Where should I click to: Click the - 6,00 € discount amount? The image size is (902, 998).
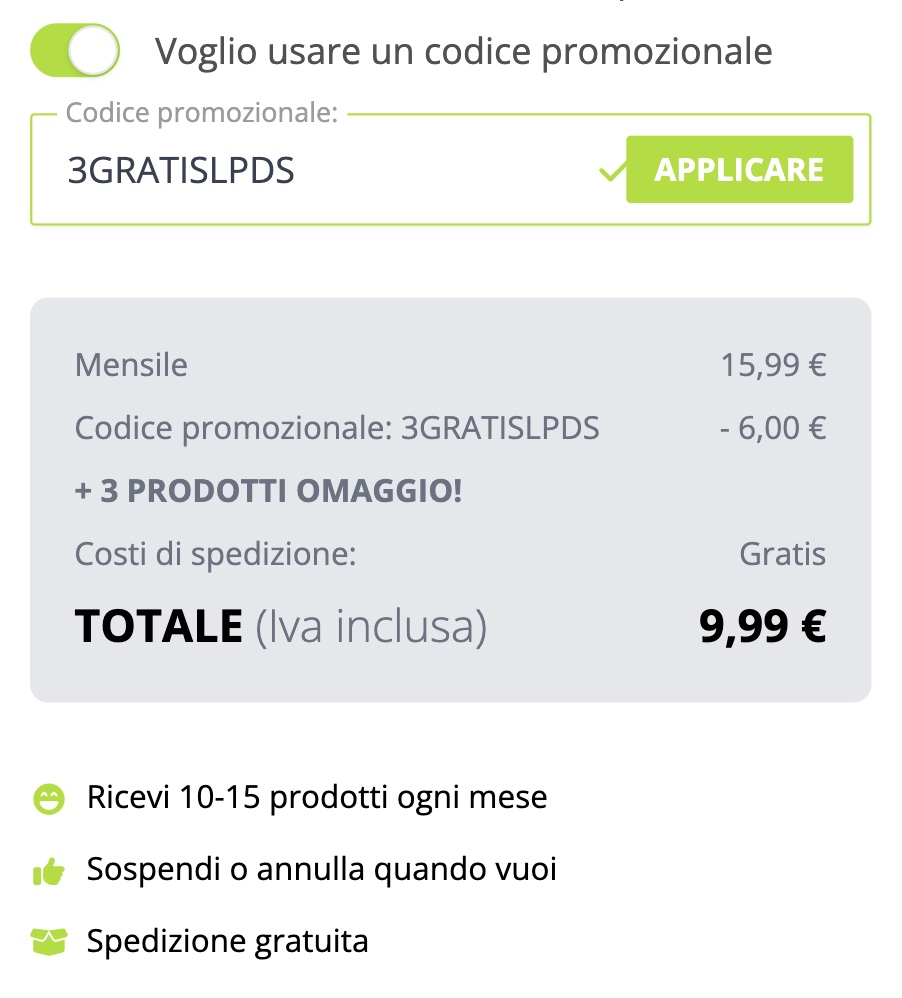pos(773,428)
